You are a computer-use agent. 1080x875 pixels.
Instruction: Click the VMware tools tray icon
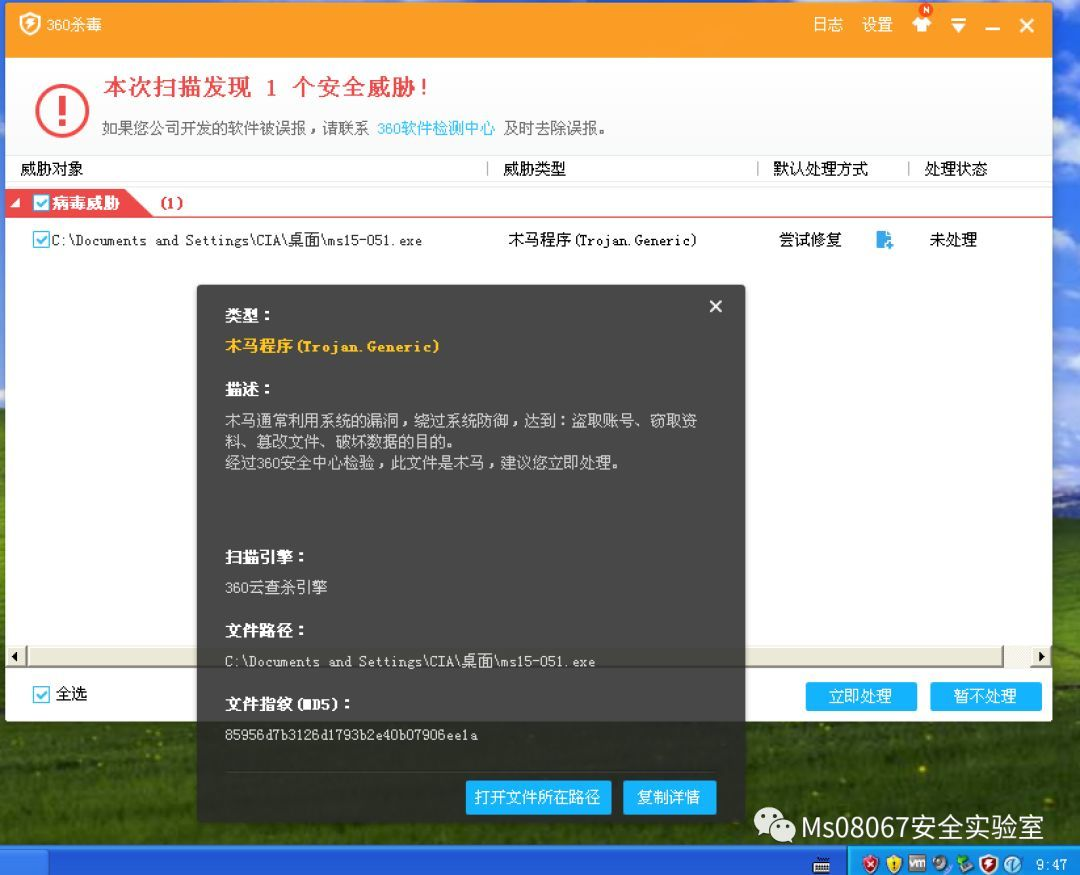[x=917, y=863]
